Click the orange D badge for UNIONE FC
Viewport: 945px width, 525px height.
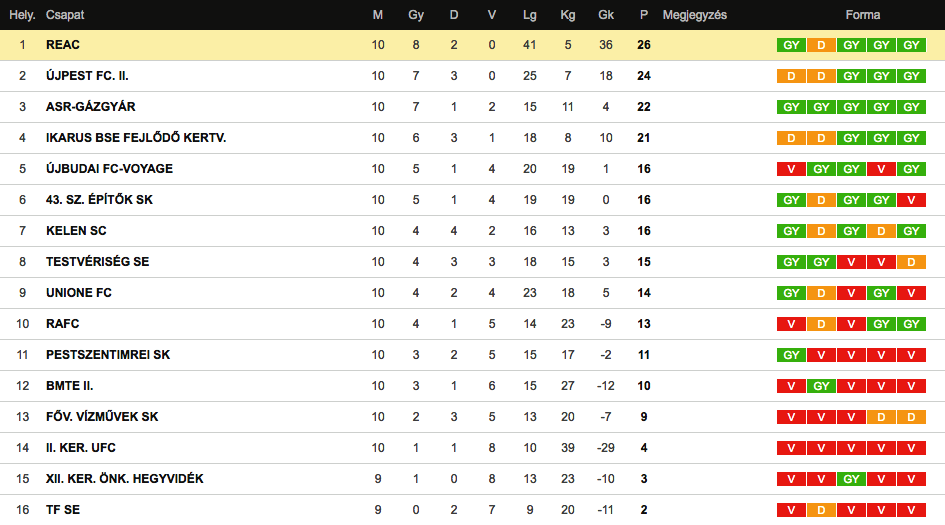point(821,293)
